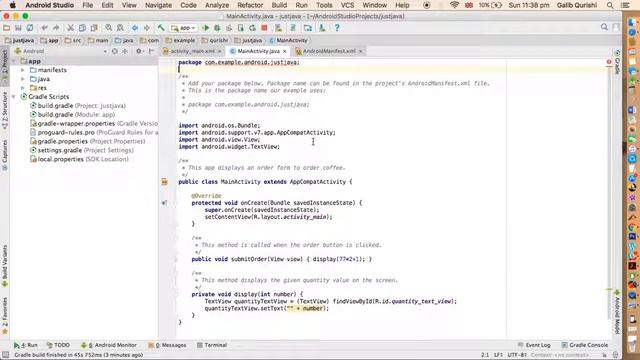Open project panel gear settings dropdown

click(140, 51)
